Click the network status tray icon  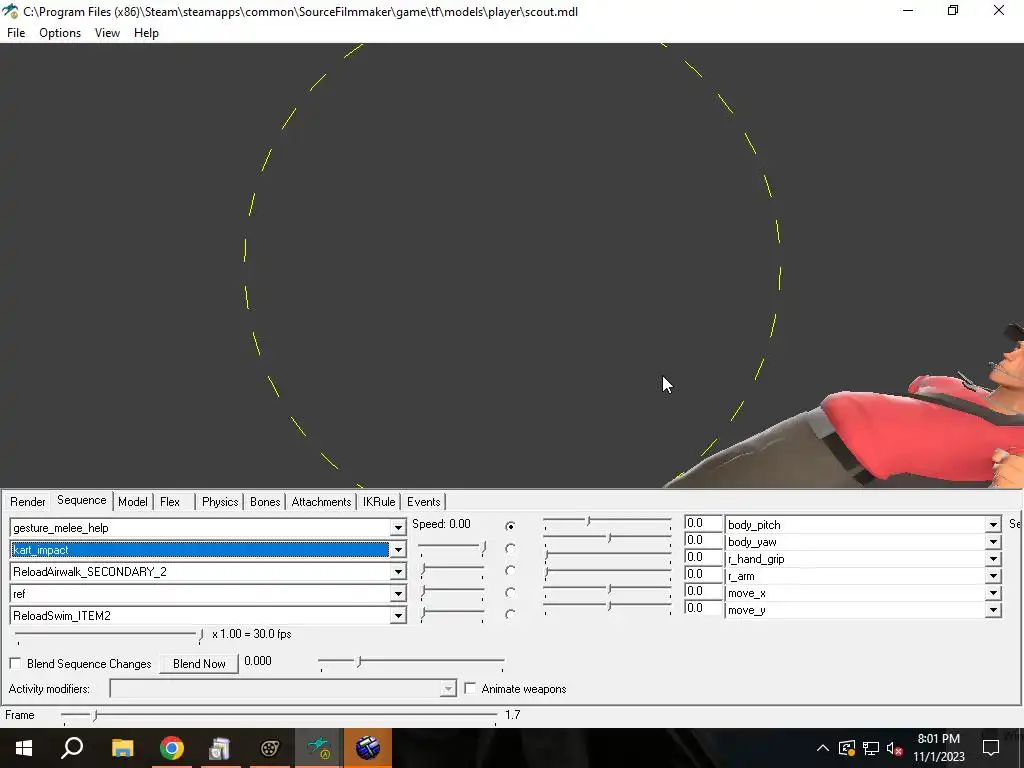871,748
